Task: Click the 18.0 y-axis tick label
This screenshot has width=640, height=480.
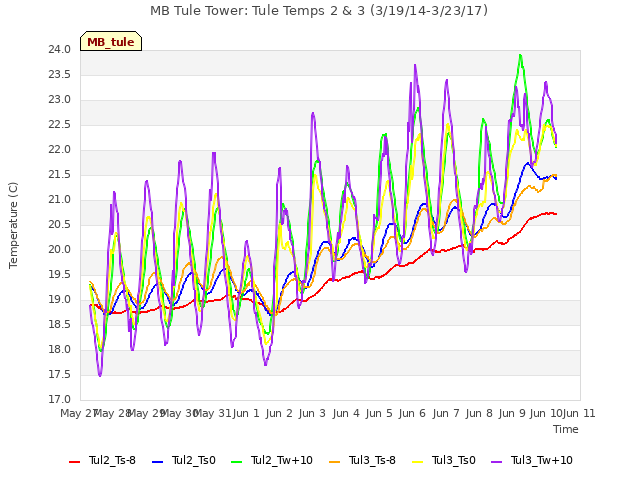Action: [60, 350]
